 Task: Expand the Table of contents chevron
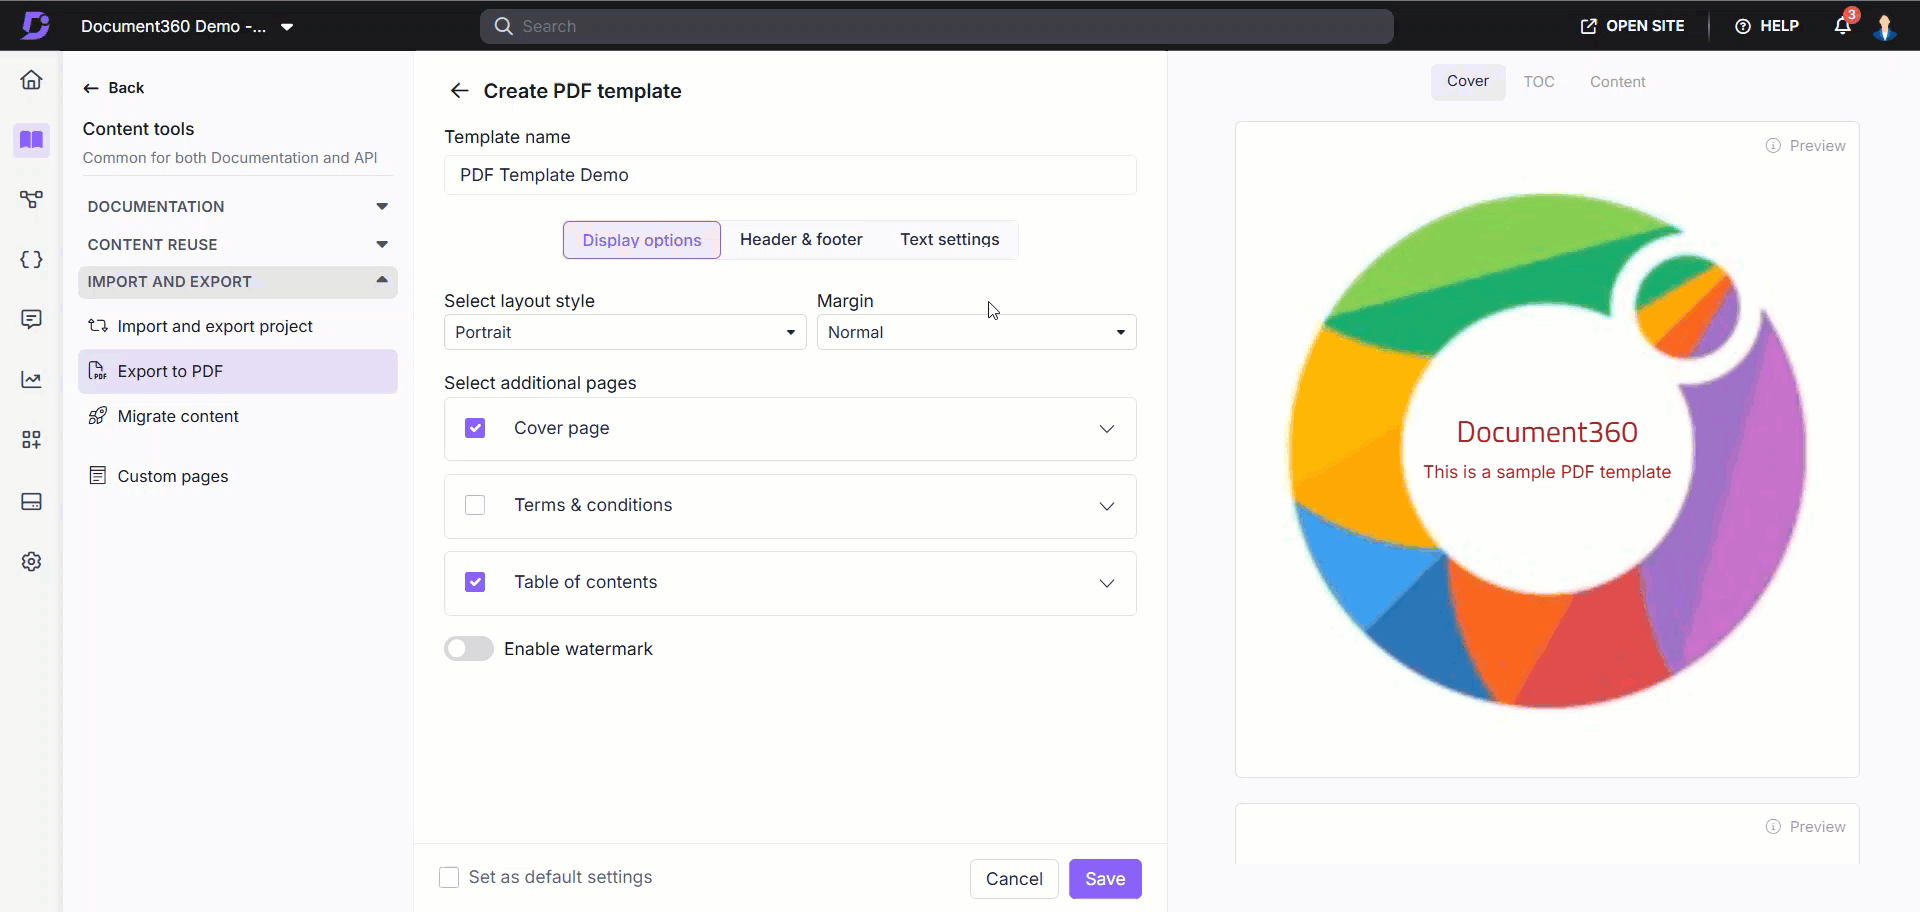[1106, 583]
